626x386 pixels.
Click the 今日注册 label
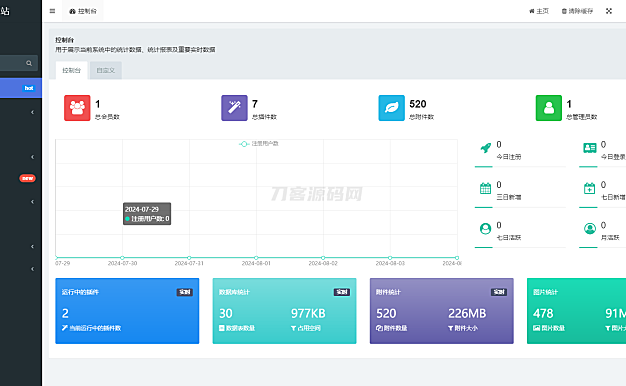[509, 157]
